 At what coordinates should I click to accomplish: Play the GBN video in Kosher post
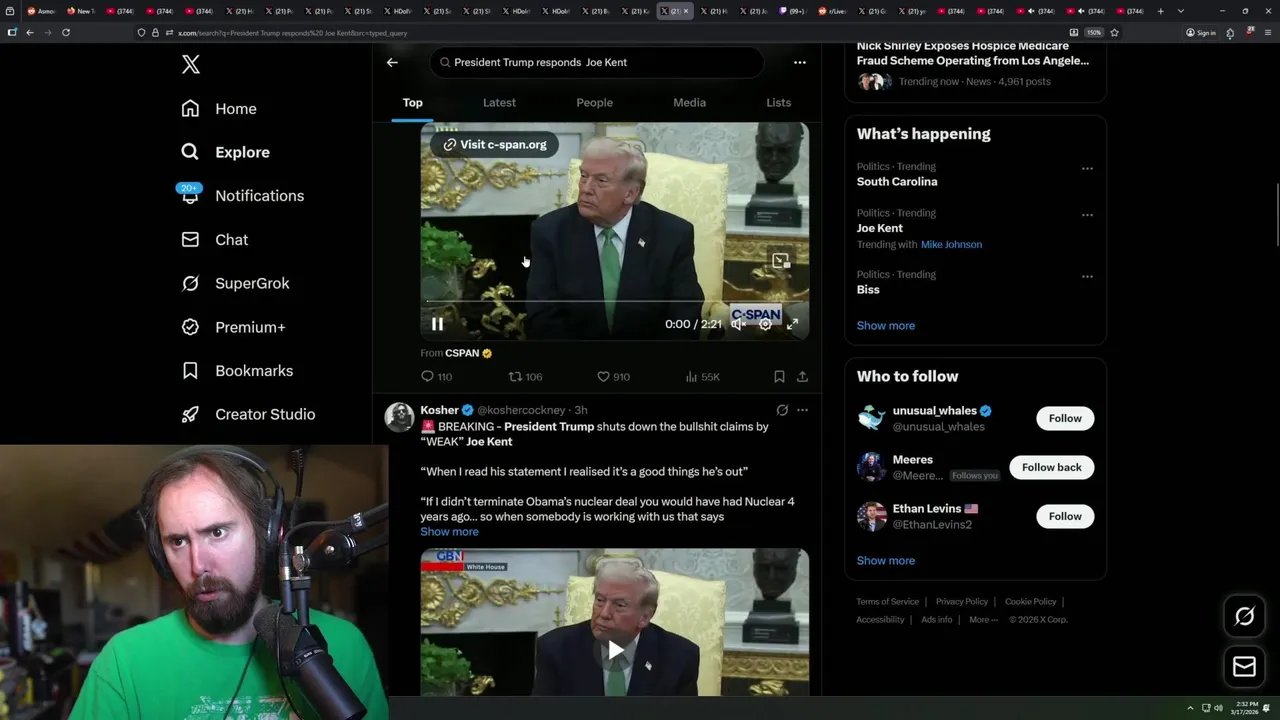click(615, 651)
